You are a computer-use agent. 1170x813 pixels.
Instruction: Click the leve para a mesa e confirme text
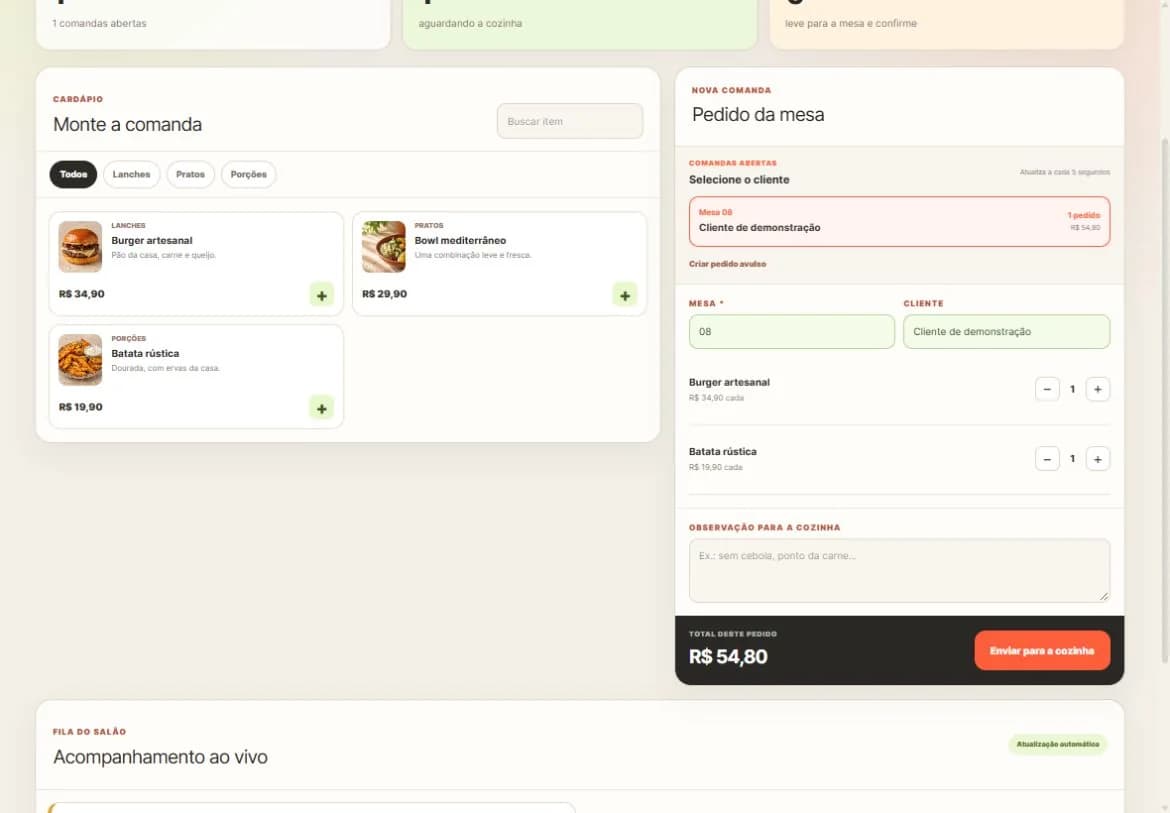point(851,23)
